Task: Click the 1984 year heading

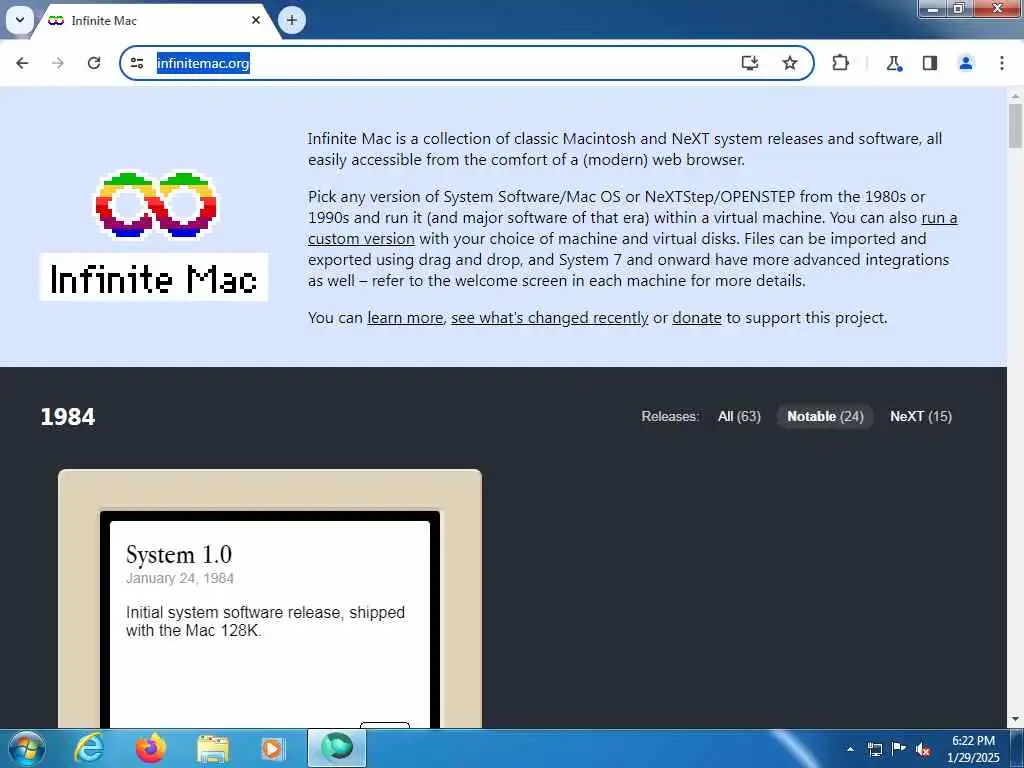Action: click(68, 417)
